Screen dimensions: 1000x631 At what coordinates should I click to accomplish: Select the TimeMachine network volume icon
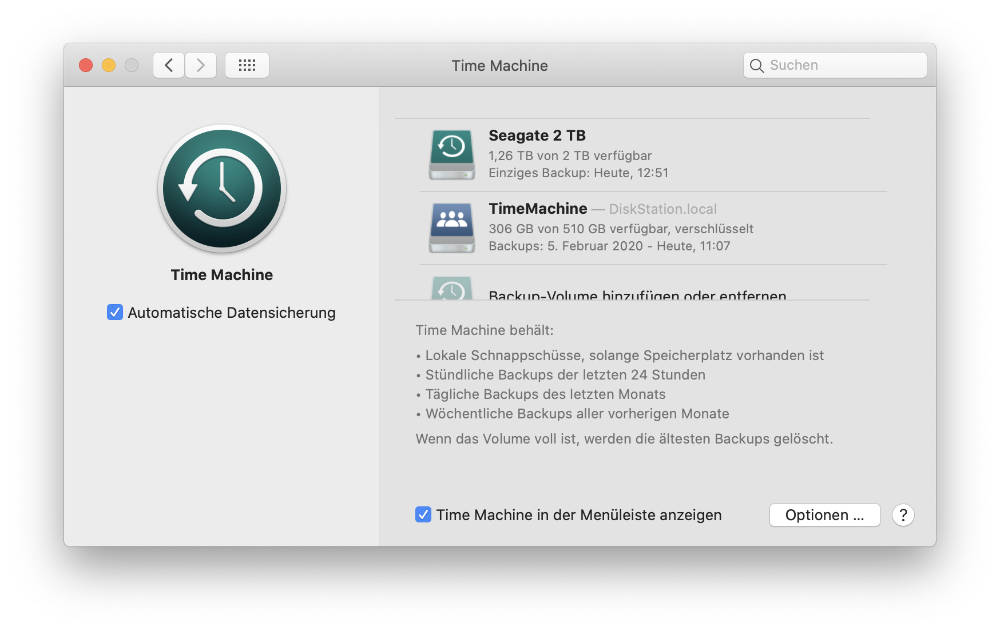click(452, 228)
